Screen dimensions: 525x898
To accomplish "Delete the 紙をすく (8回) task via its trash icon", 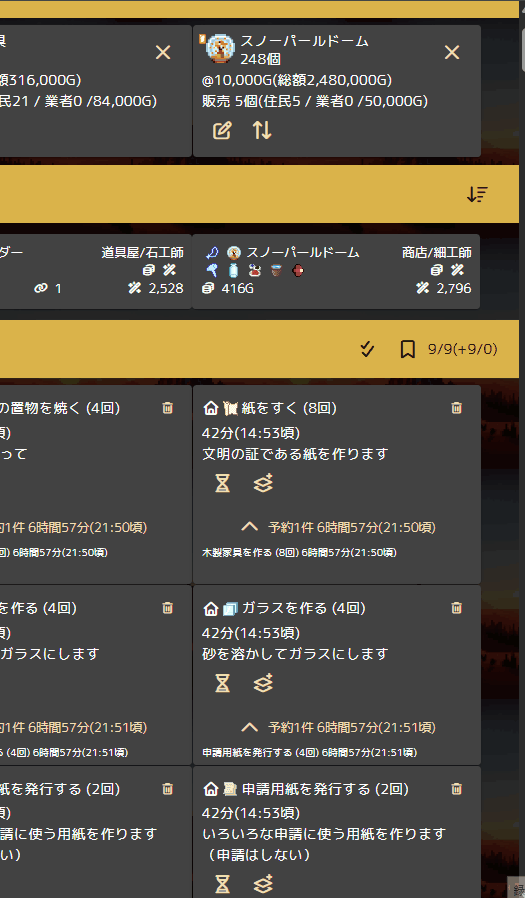I will pos(456,408).
